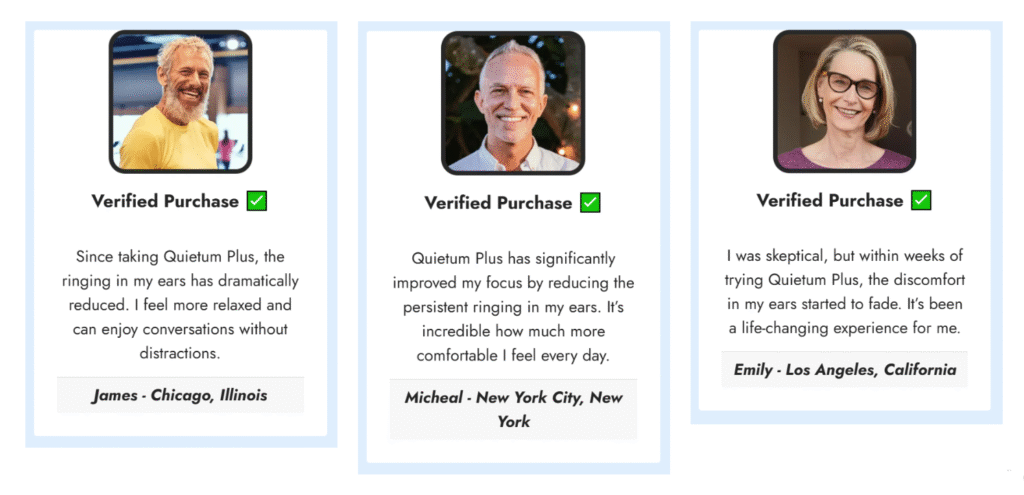The width and height of the screenshot is (1024, 495).
Task: Click Verified Purchase heading above James's review
Action: 165,201
